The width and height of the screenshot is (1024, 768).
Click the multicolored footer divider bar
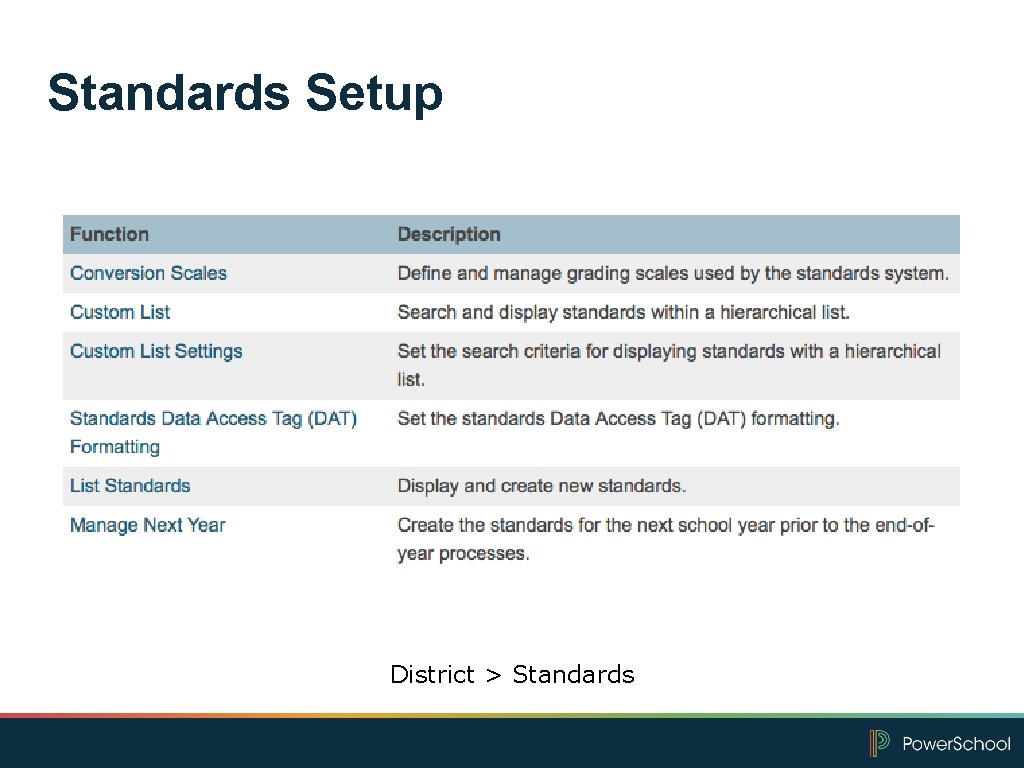point(512,717)
